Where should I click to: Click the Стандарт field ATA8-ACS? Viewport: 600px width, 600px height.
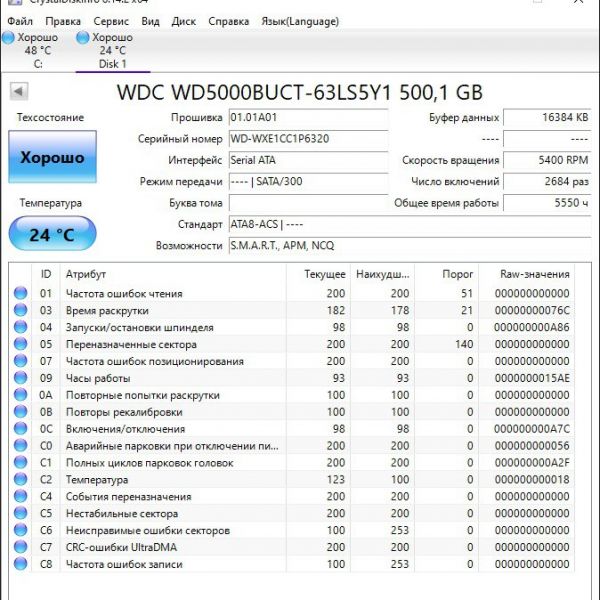tap(410, 224)
